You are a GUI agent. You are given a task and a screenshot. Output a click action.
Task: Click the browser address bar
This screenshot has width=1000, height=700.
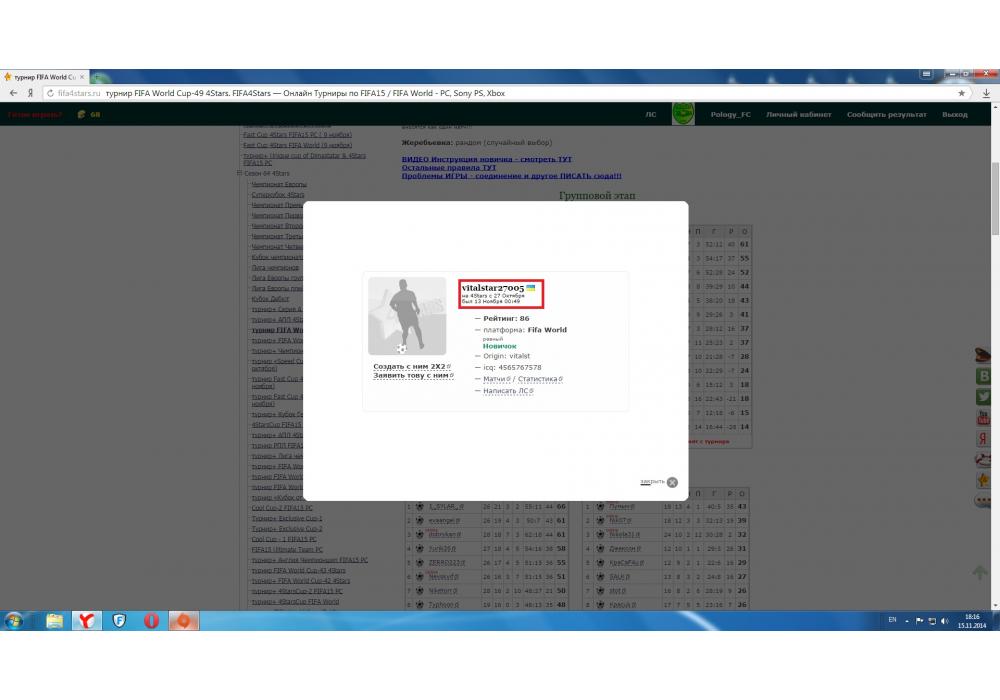pos(500,93)
